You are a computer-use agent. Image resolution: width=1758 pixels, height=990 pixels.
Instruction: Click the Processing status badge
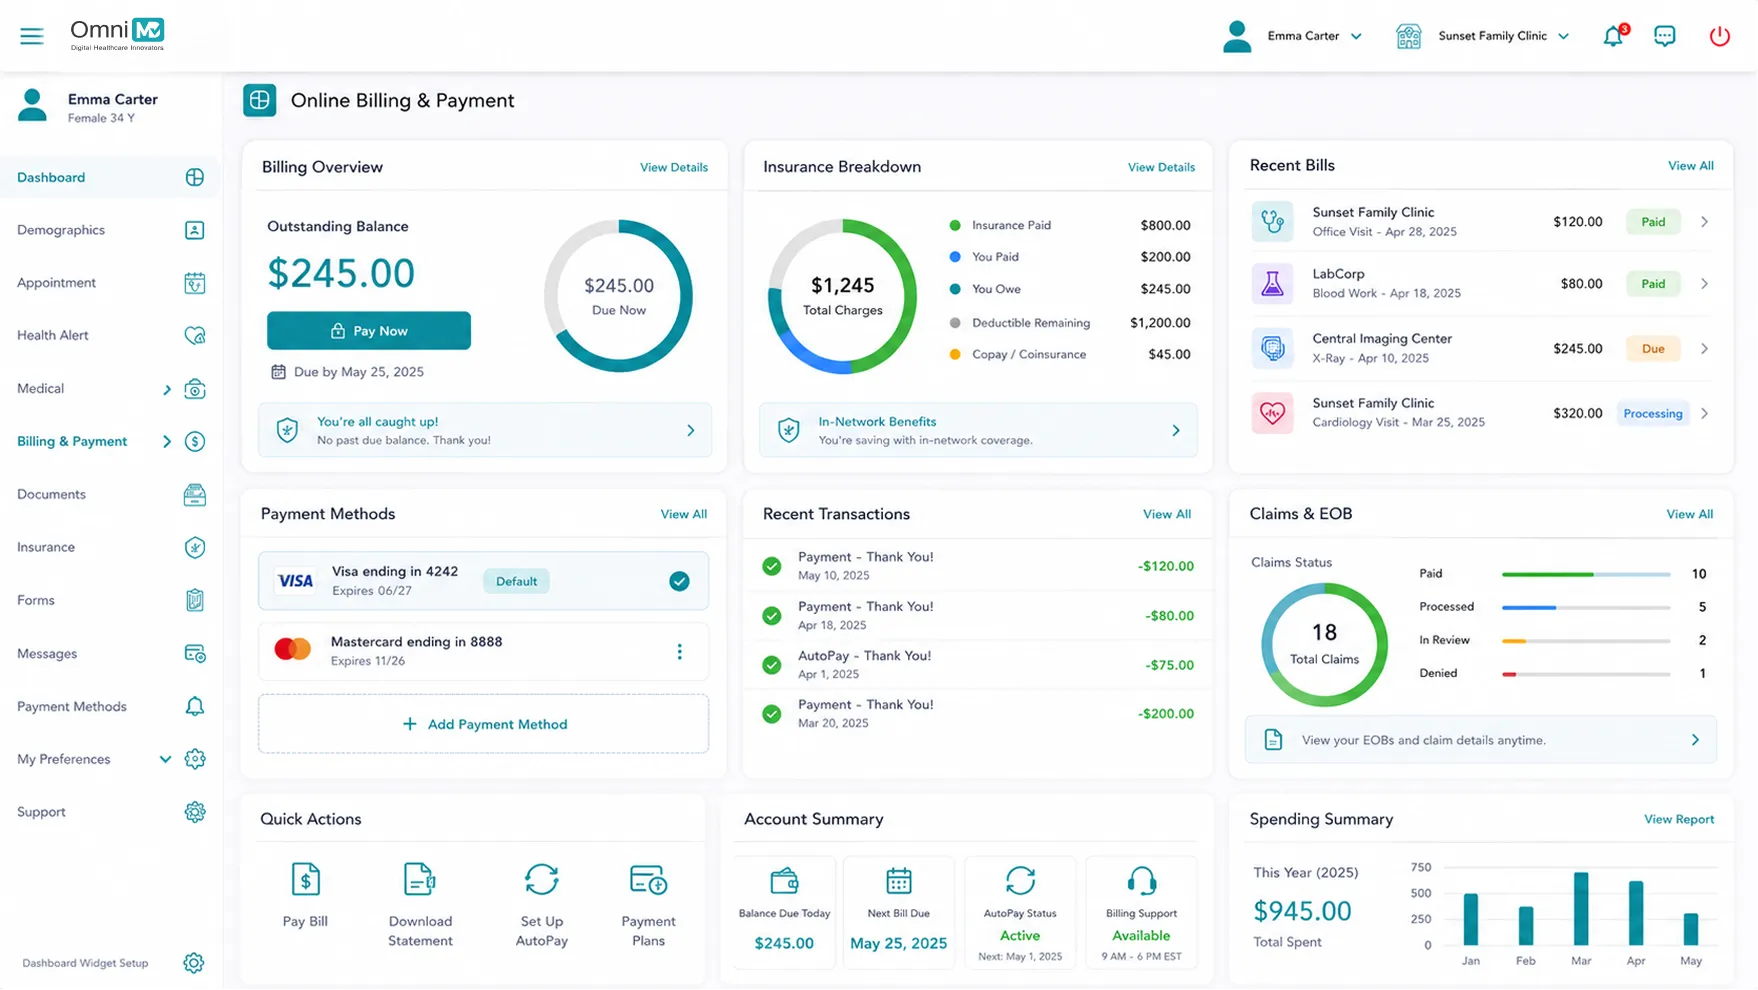coord(1653,414)
